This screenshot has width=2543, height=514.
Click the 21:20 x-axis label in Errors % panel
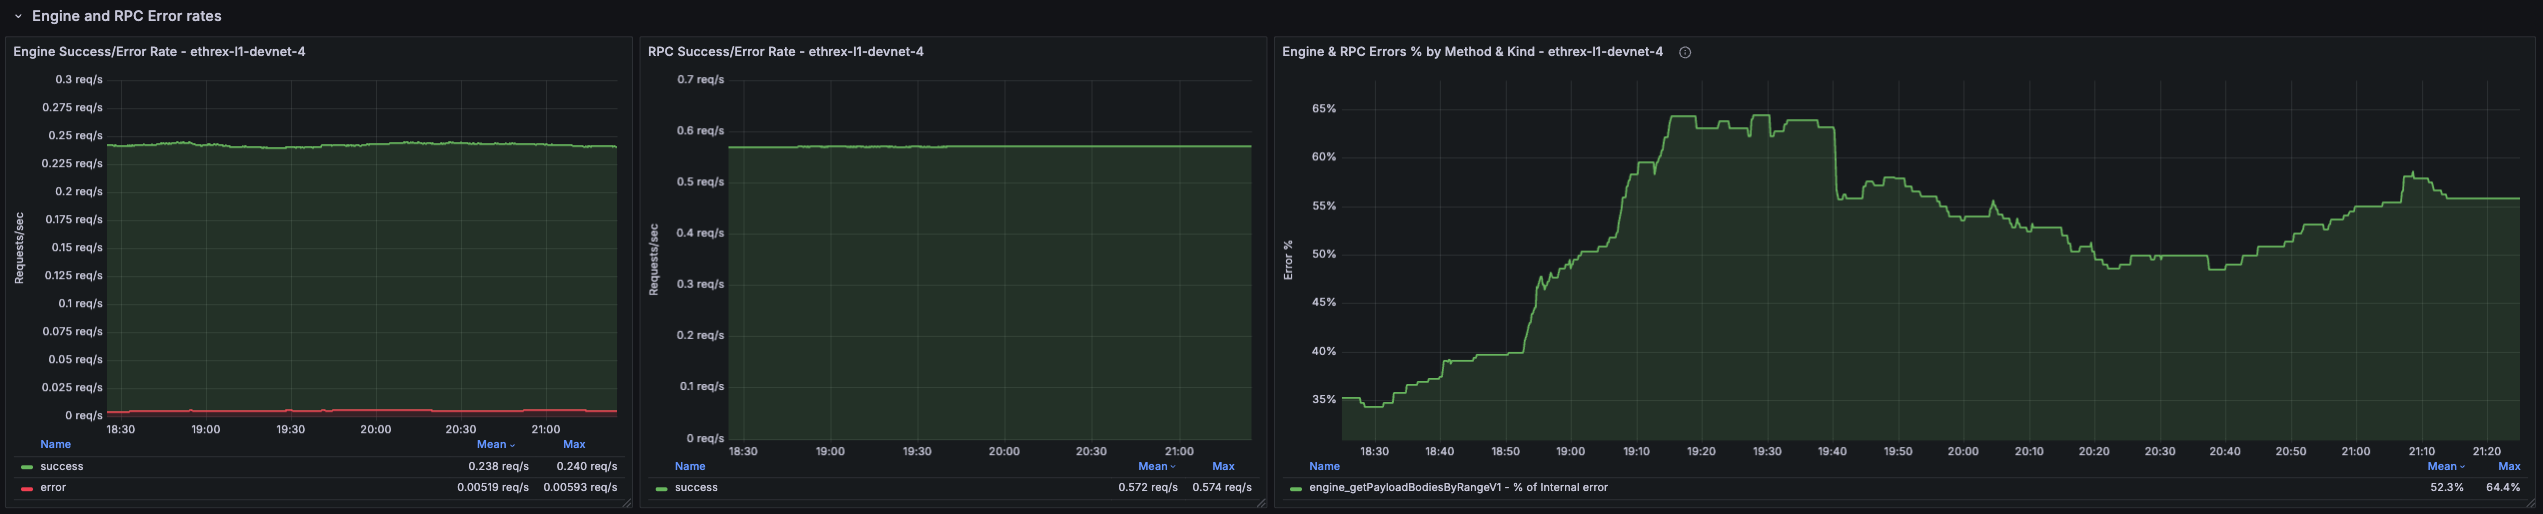(2487, 452)
